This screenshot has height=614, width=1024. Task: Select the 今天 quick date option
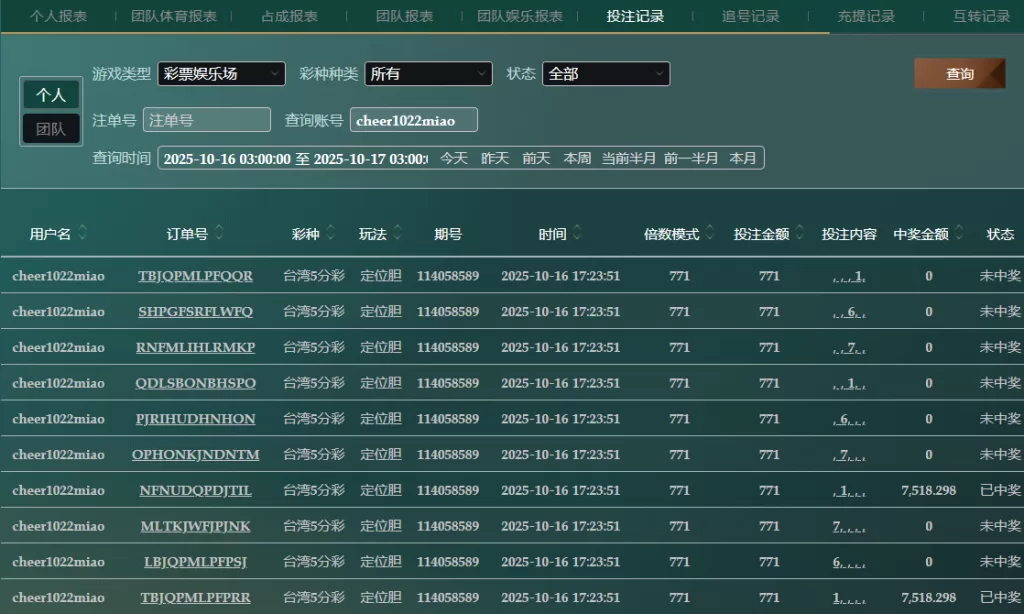tap(454, 158)
